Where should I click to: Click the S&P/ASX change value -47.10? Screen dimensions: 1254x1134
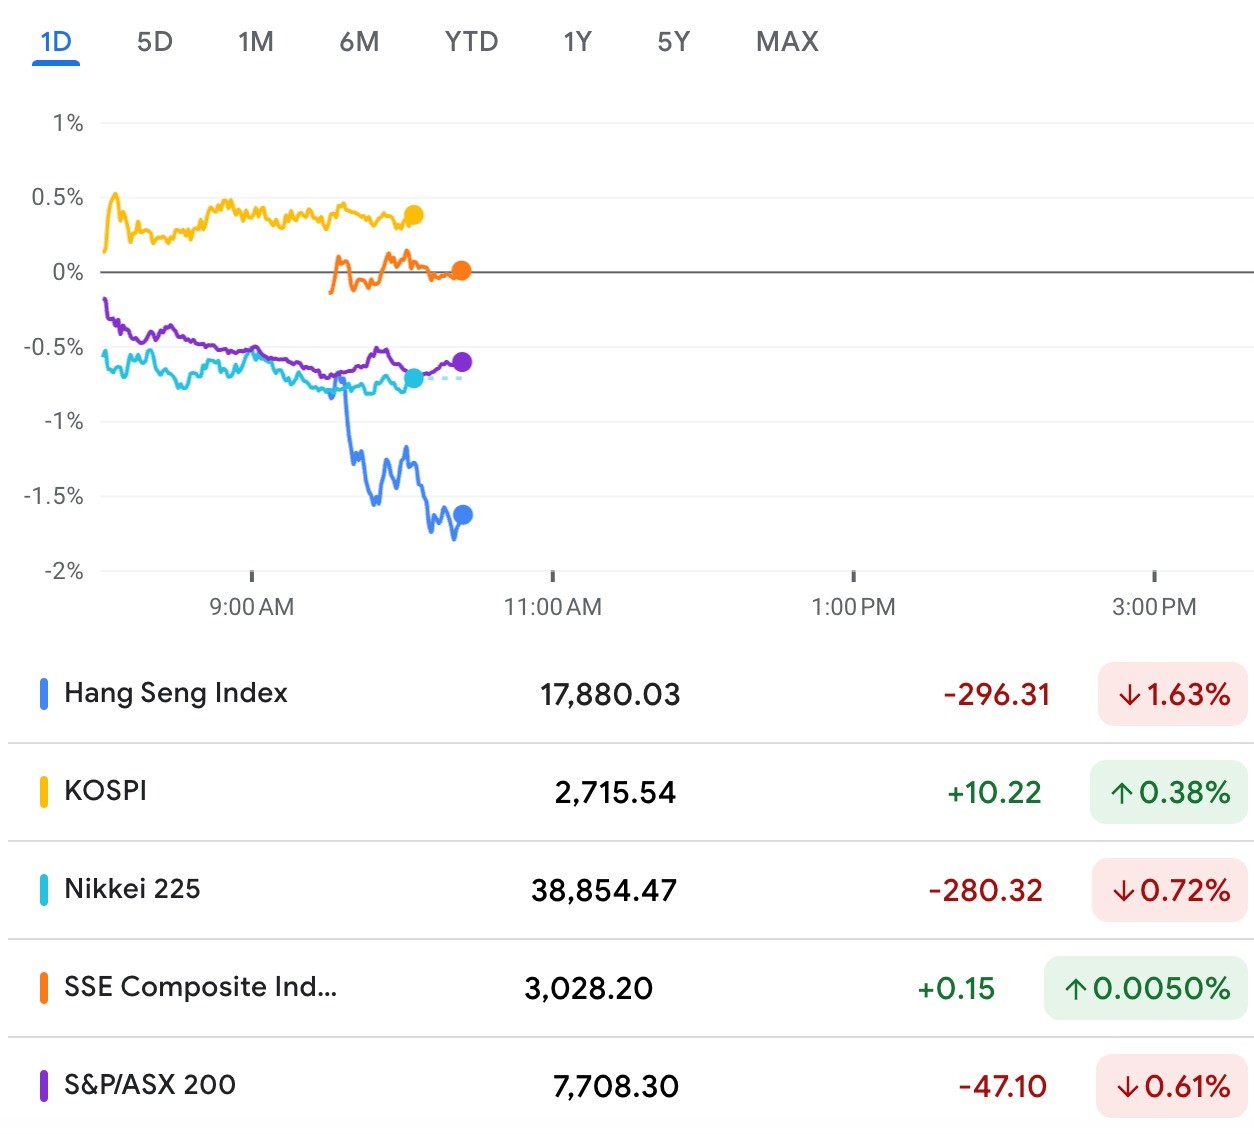pyautogui.click(x=1003, y=1086)
